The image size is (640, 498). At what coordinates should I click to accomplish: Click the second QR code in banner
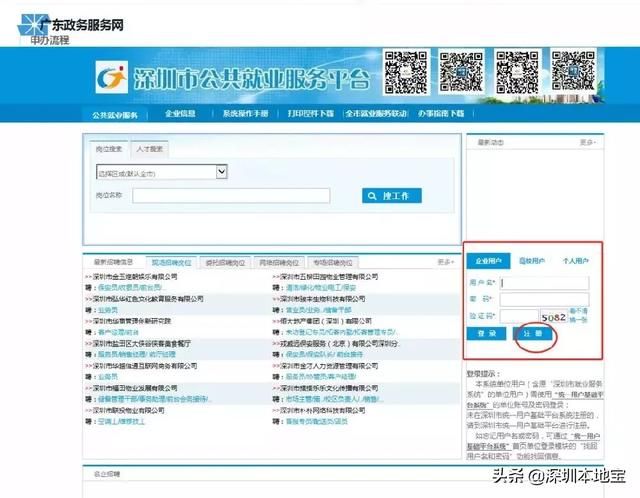461,71
